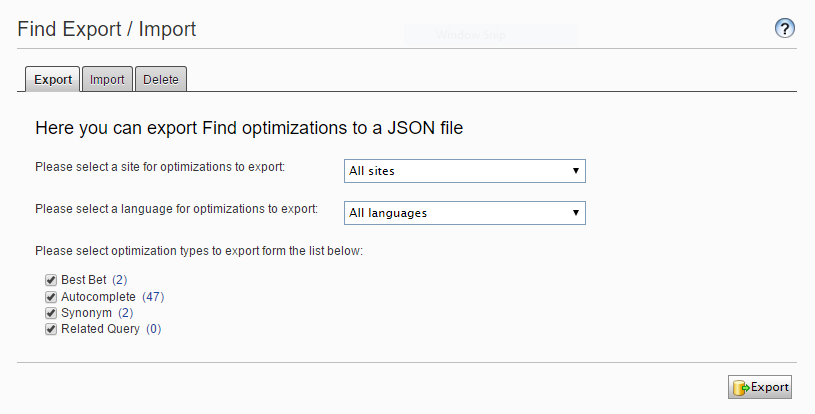Disable the Synonym checkbox
Viewport: 815px width, 414px height.
(50, 313)
